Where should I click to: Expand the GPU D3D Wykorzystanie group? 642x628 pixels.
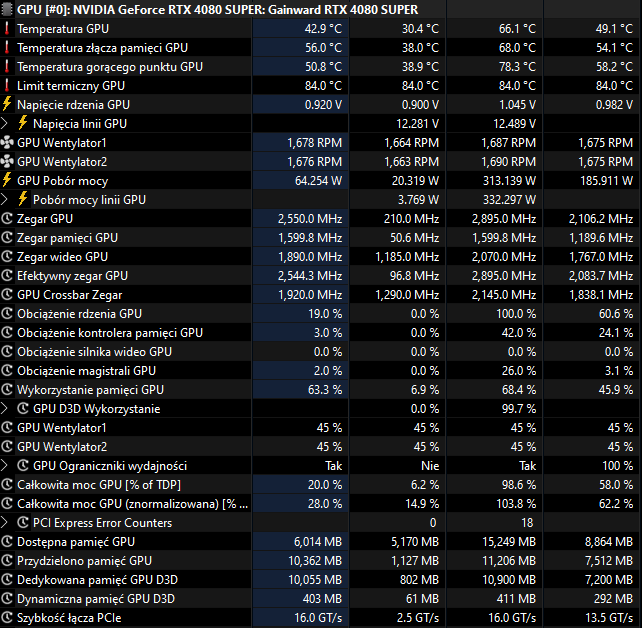pyautogui.click(x=5, y=409)
